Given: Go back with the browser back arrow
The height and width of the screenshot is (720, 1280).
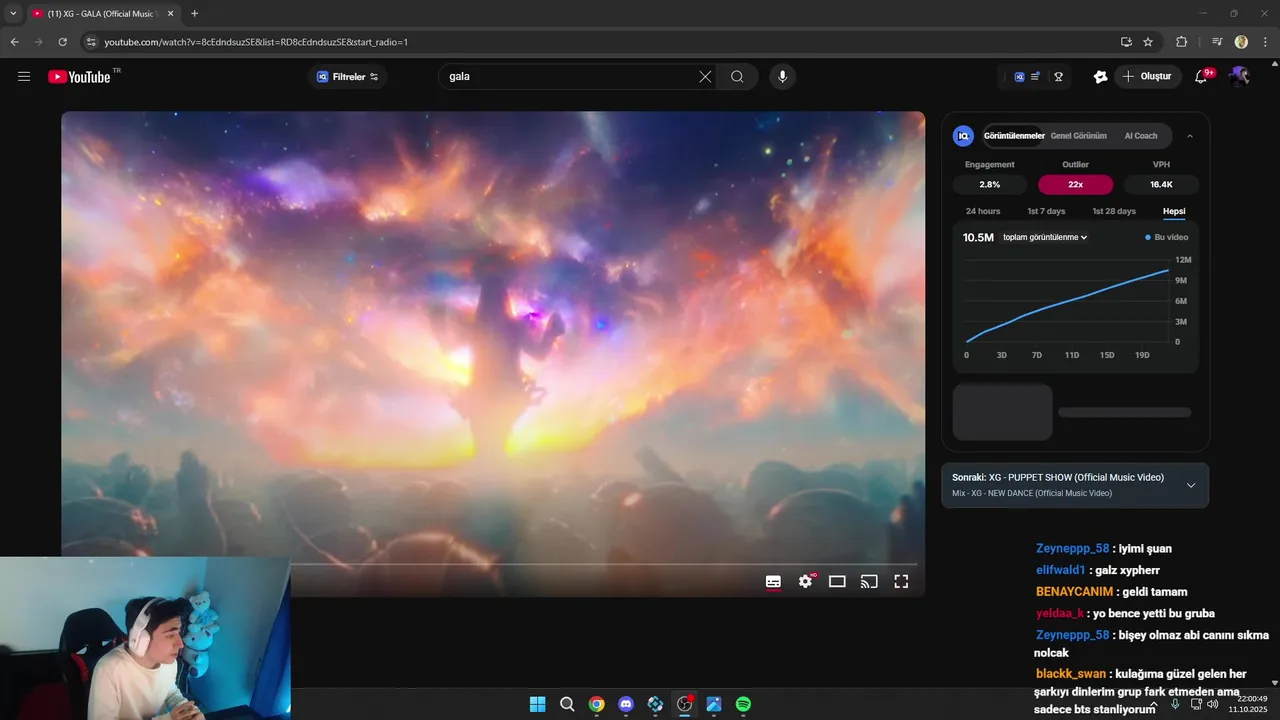Looking at the screenshot, I should point(15,42).
